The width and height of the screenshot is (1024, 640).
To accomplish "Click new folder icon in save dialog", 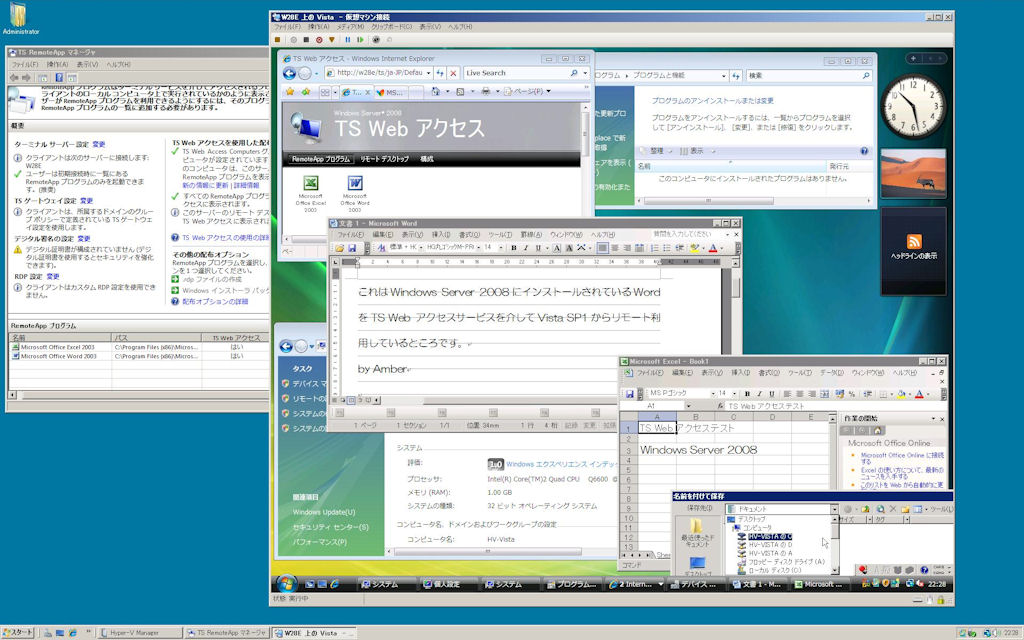I will 905,509.
